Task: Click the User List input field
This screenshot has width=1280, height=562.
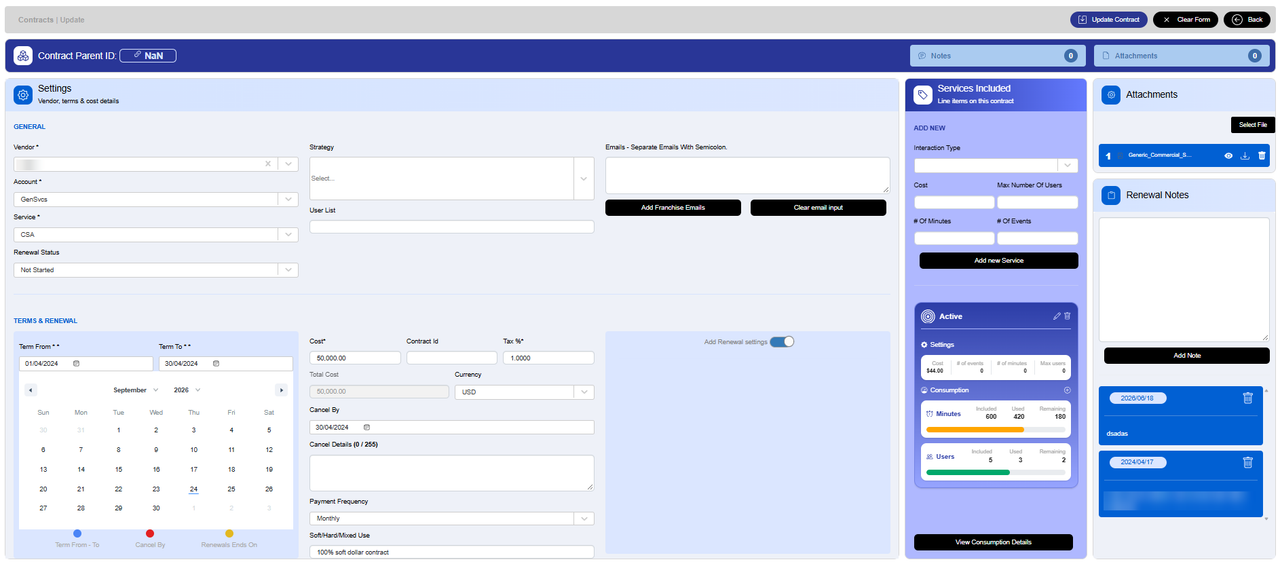Action: 452,227
